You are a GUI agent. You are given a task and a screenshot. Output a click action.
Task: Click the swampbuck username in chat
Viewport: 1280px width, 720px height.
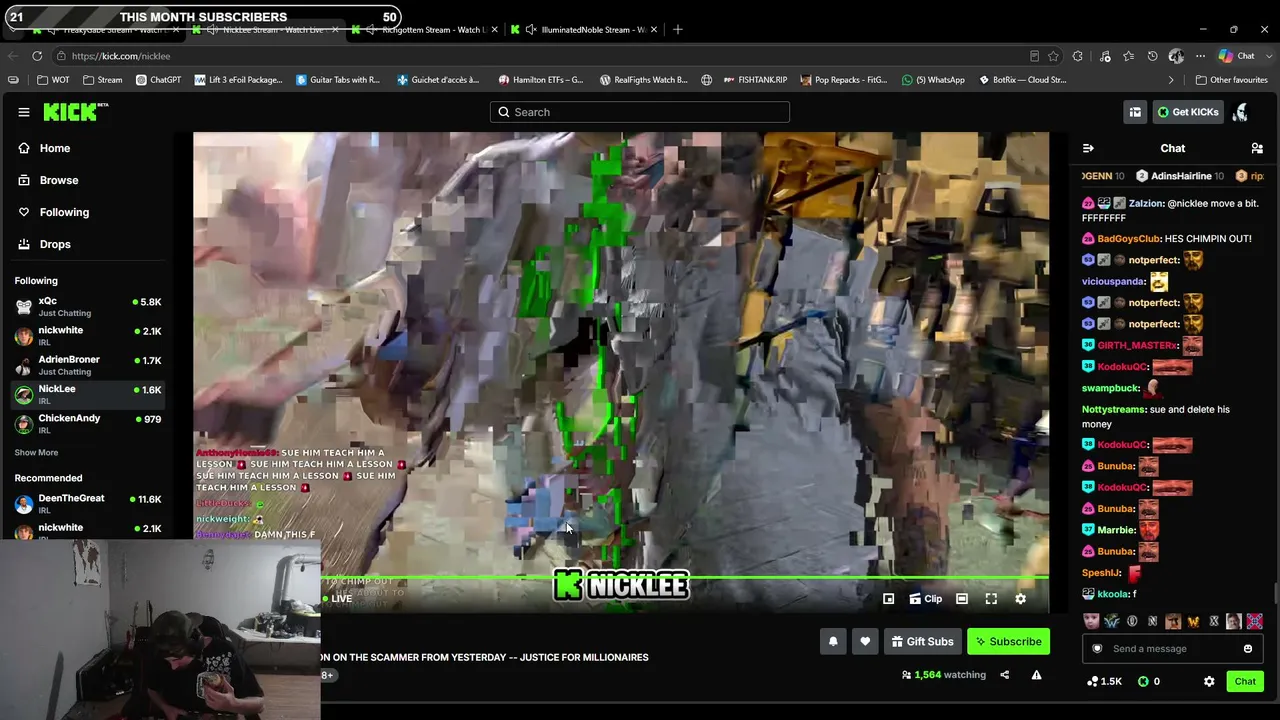point(1110,388)
